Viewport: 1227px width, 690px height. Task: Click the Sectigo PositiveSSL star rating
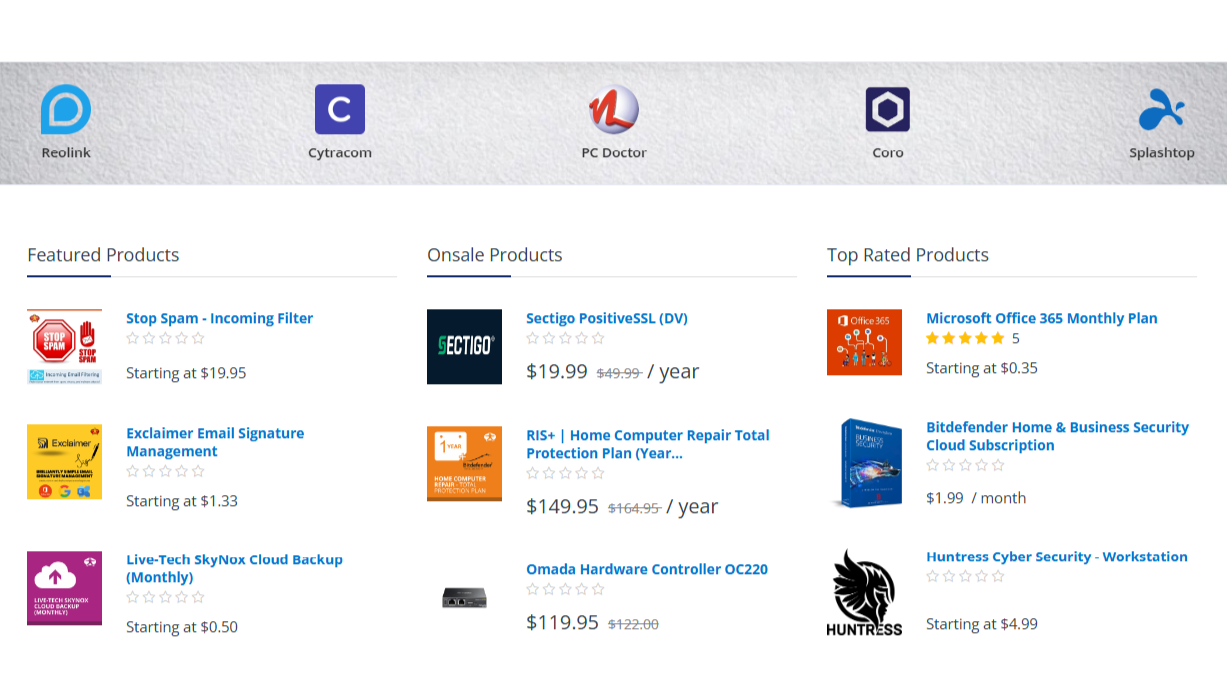[565, 339]
